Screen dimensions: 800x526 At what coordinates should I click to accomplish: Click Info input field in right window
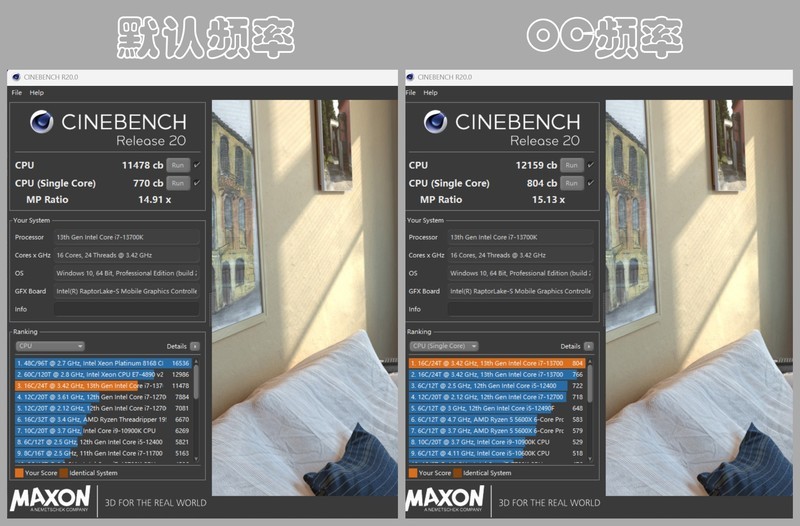click(520, 309)
